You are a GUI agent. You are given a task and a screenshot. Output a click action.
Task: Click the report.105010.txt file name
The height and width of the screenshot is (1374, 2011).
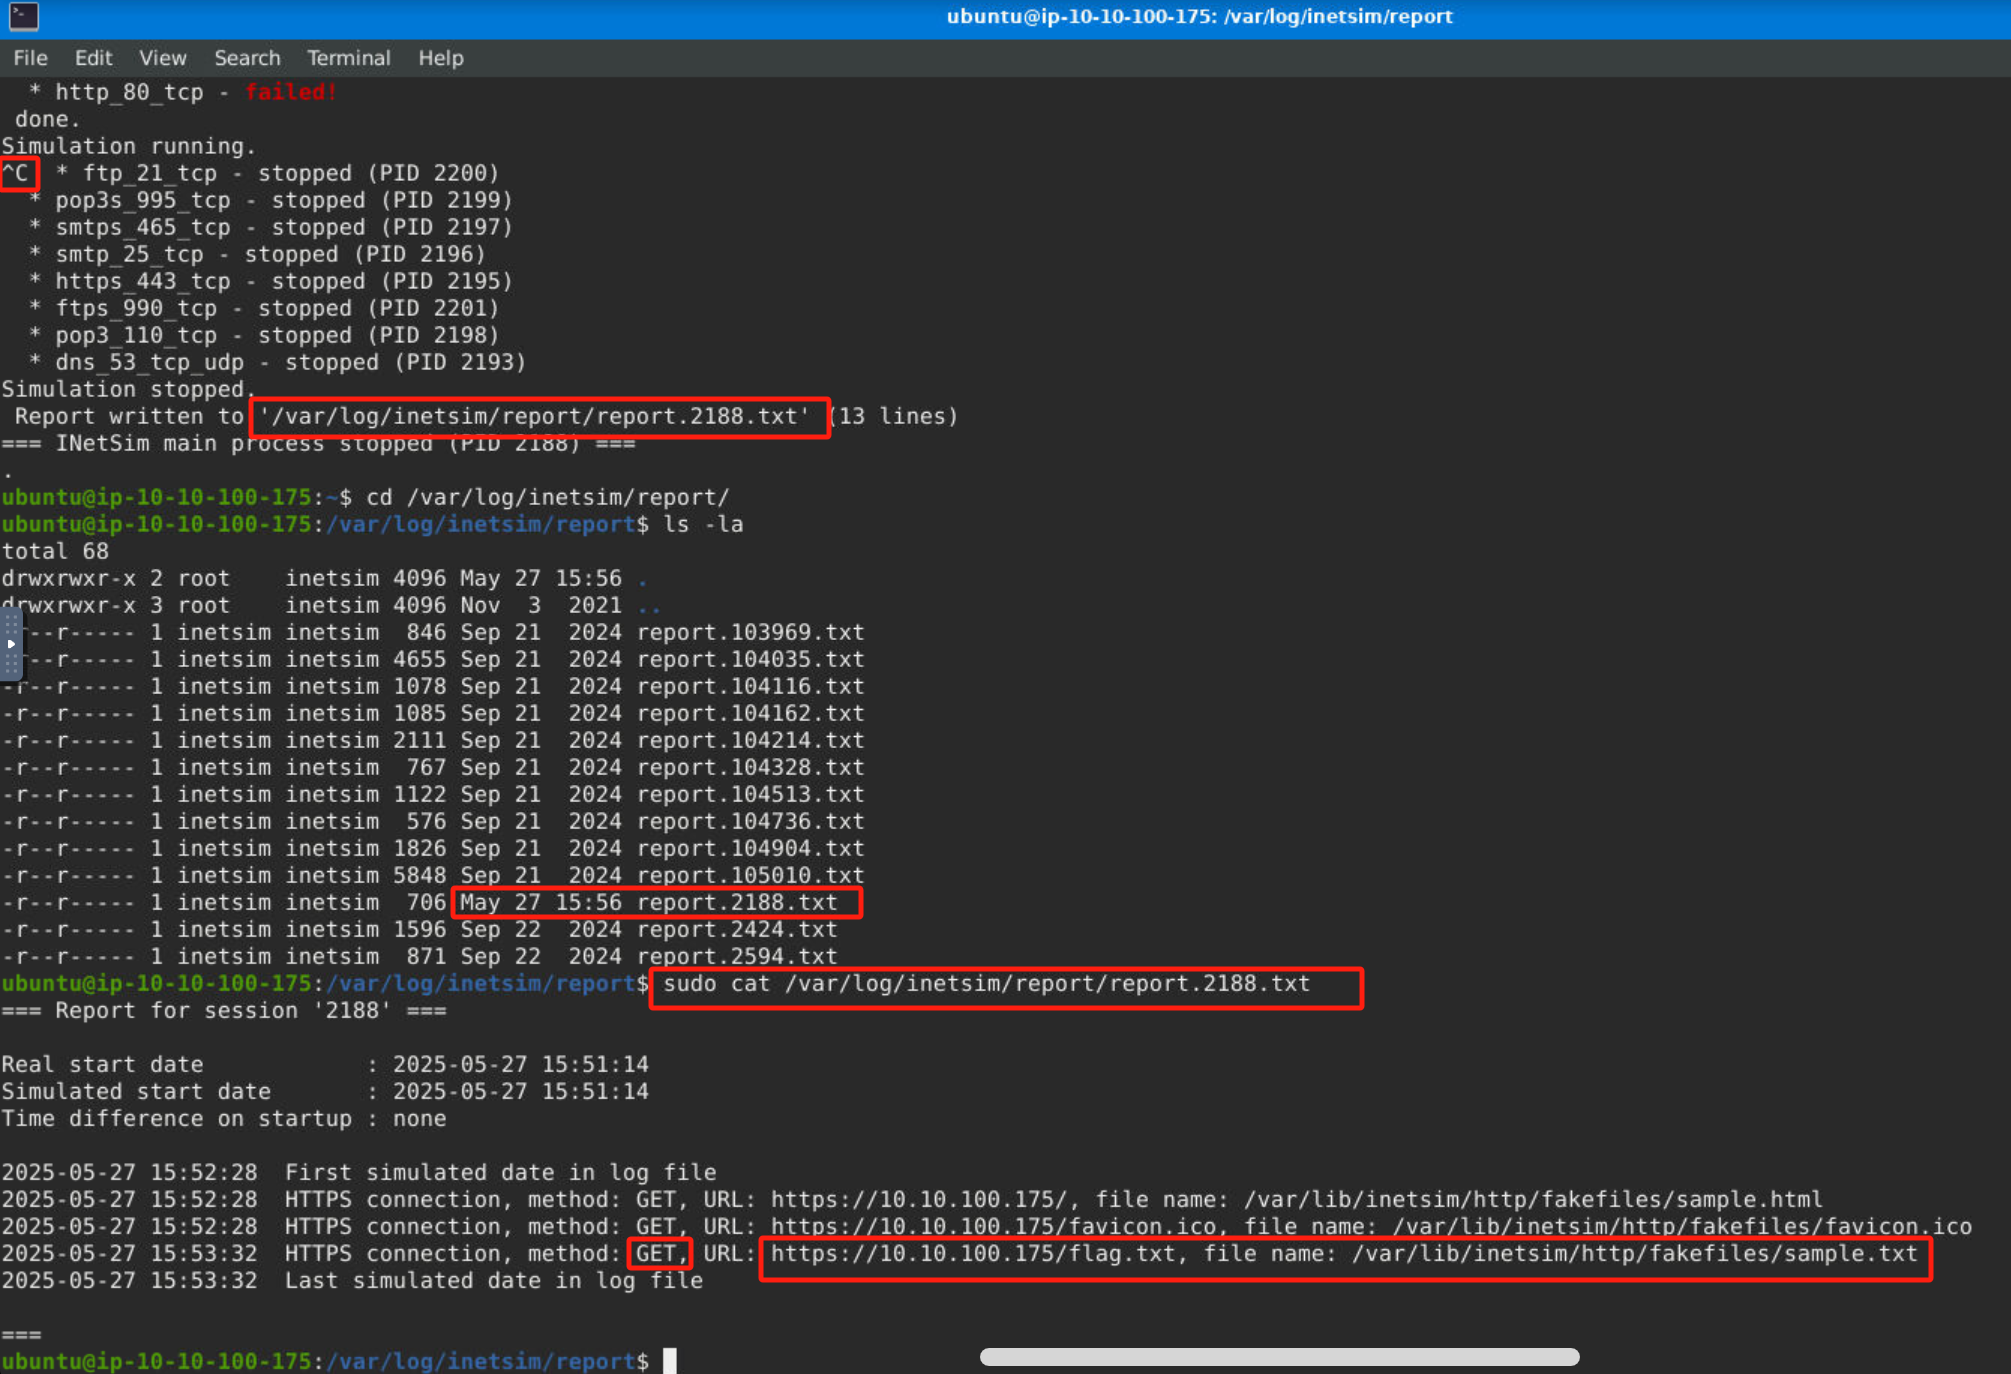click(750, 876)
